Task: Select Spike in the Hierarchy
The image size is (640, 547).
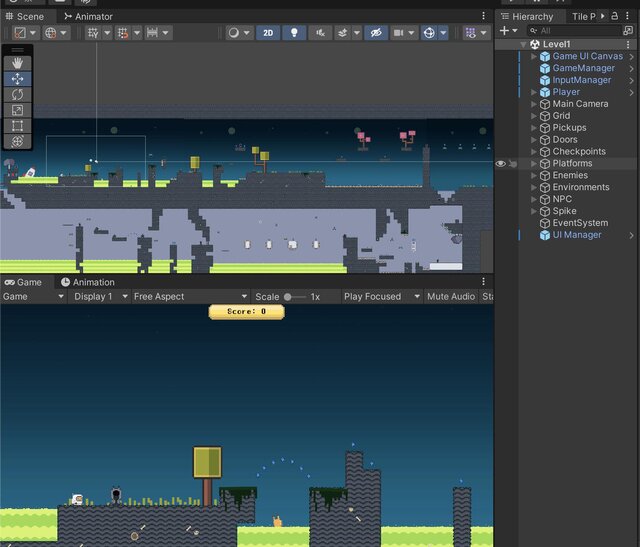Action: click(x=564, y=211)
